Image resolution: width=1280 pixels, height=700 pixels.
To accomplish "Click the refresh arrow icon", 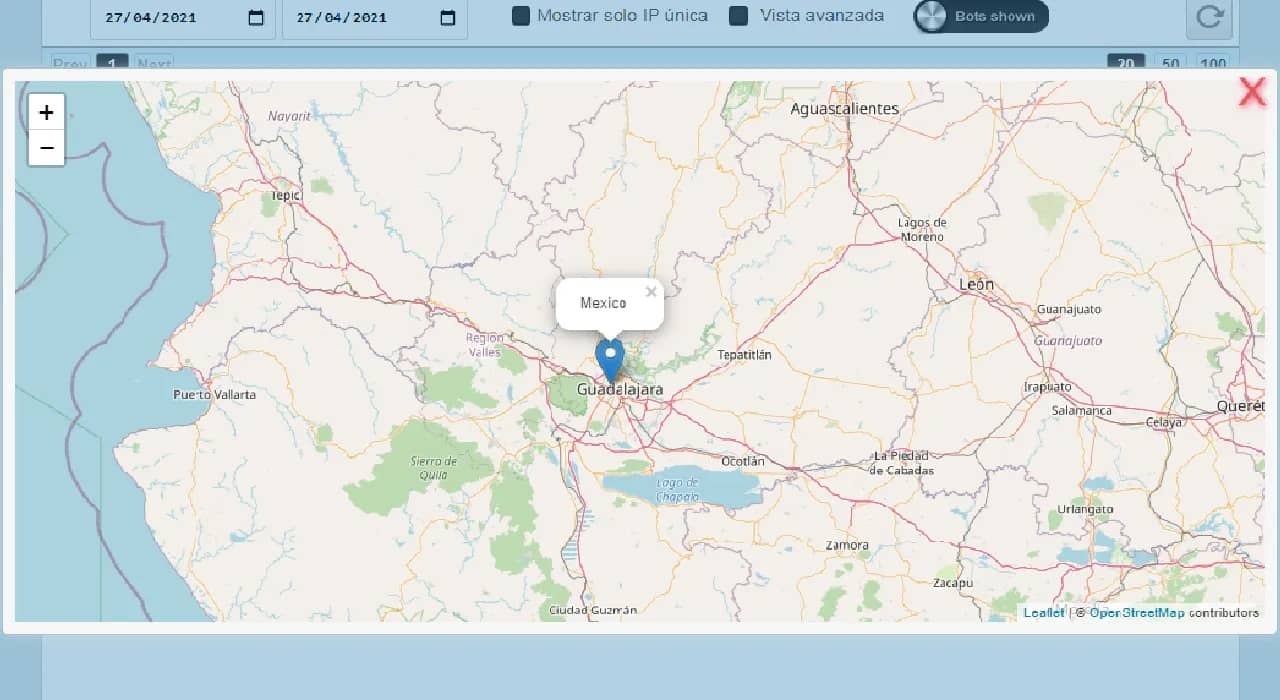I will tap(1209, 18).
